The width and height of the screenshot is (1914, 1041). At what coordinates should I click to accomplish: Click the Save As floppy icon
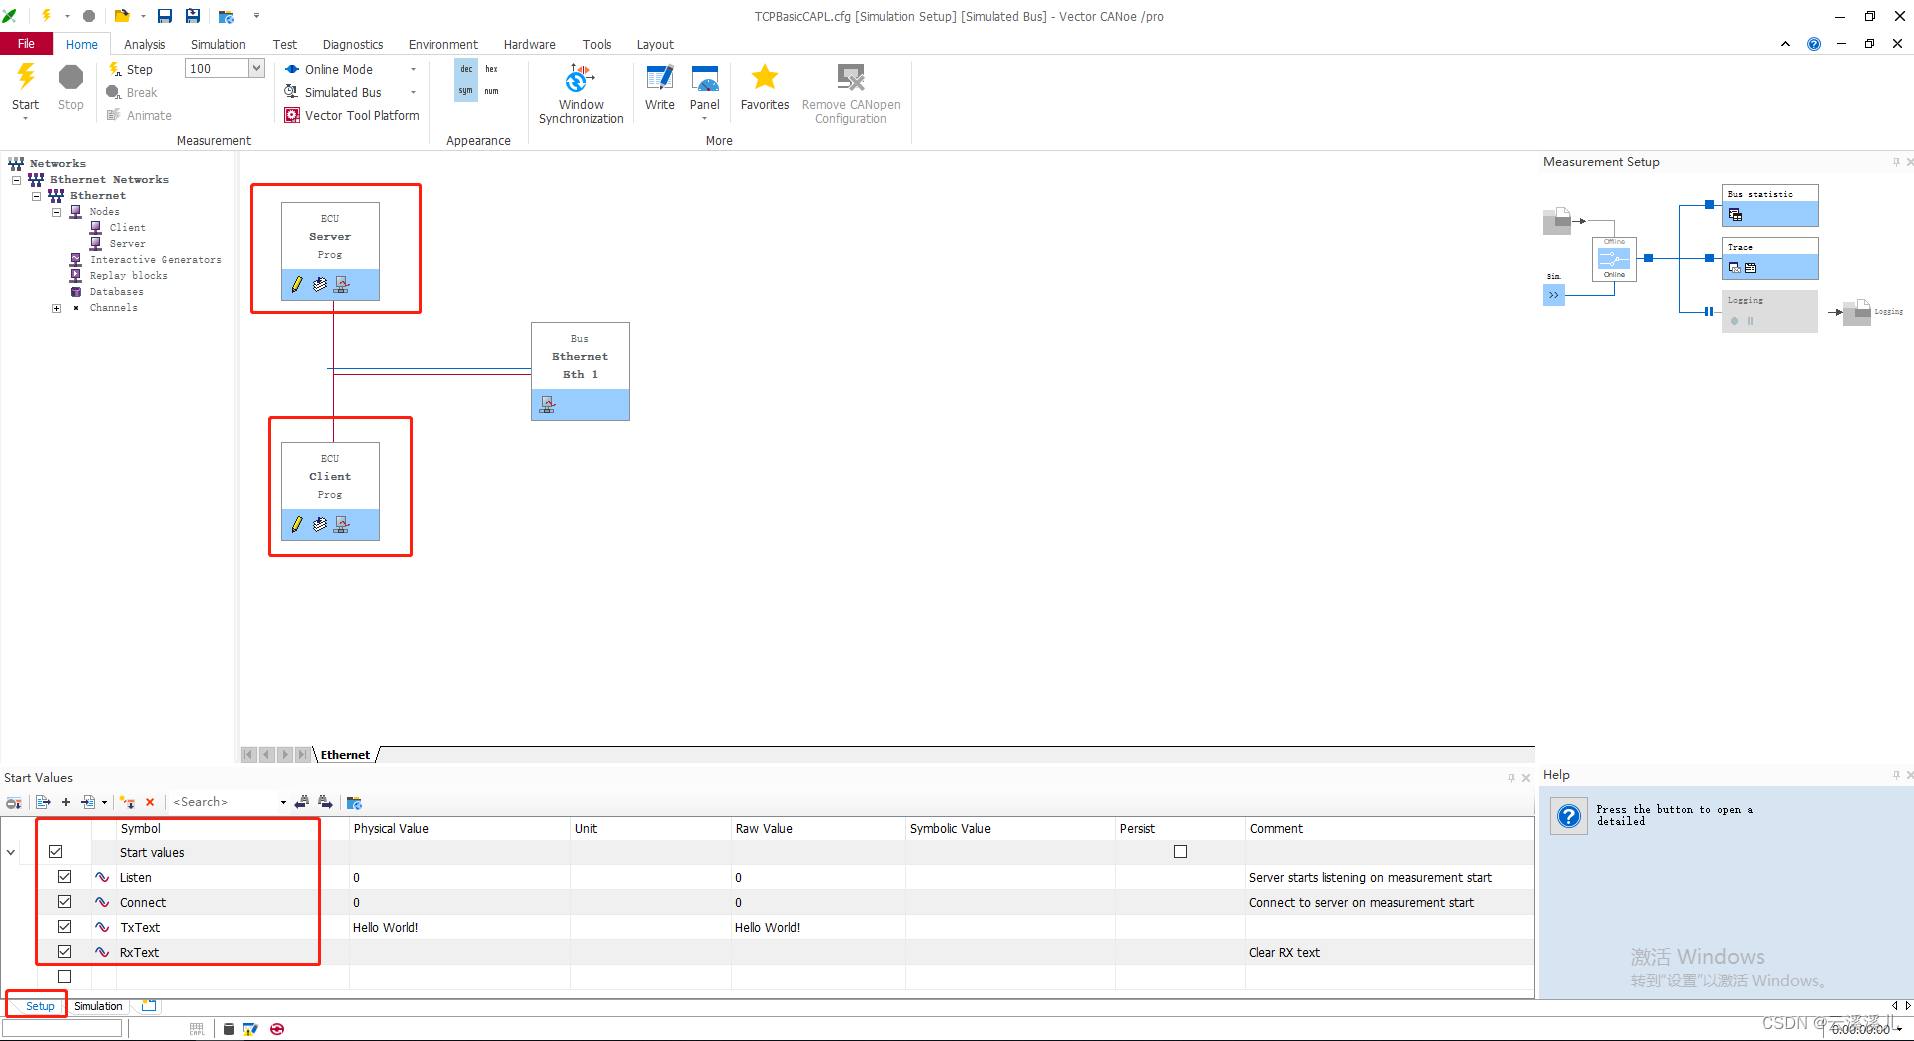193,16
